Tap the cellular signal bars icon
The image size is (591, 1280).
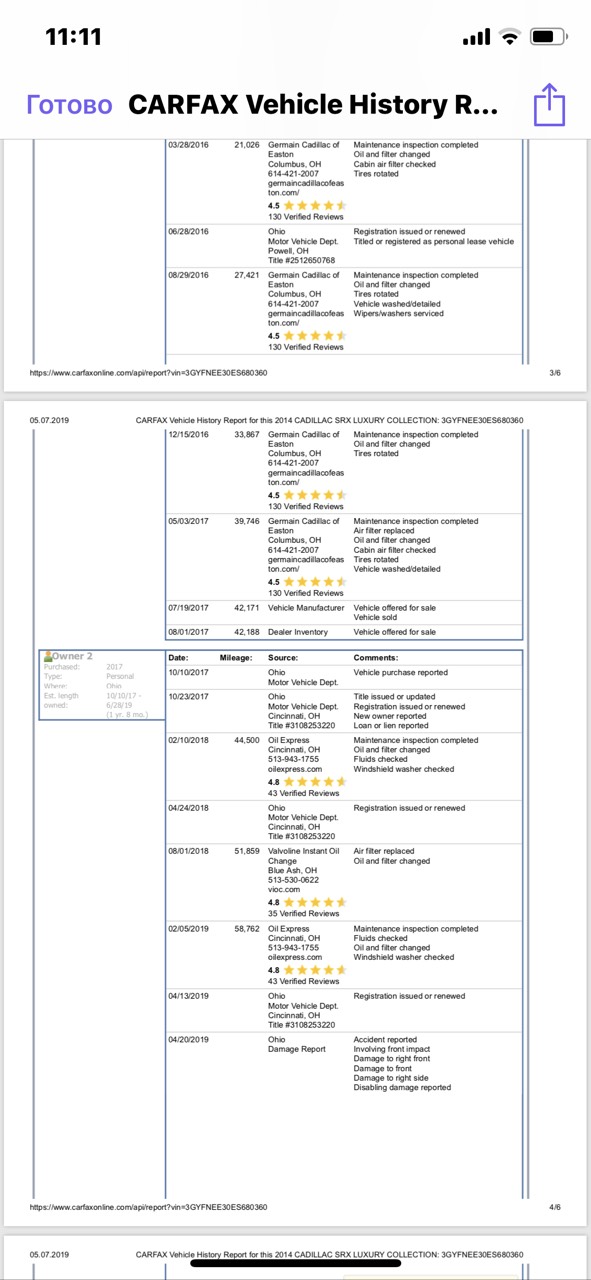pyautogui.click(x=478, y=37)
